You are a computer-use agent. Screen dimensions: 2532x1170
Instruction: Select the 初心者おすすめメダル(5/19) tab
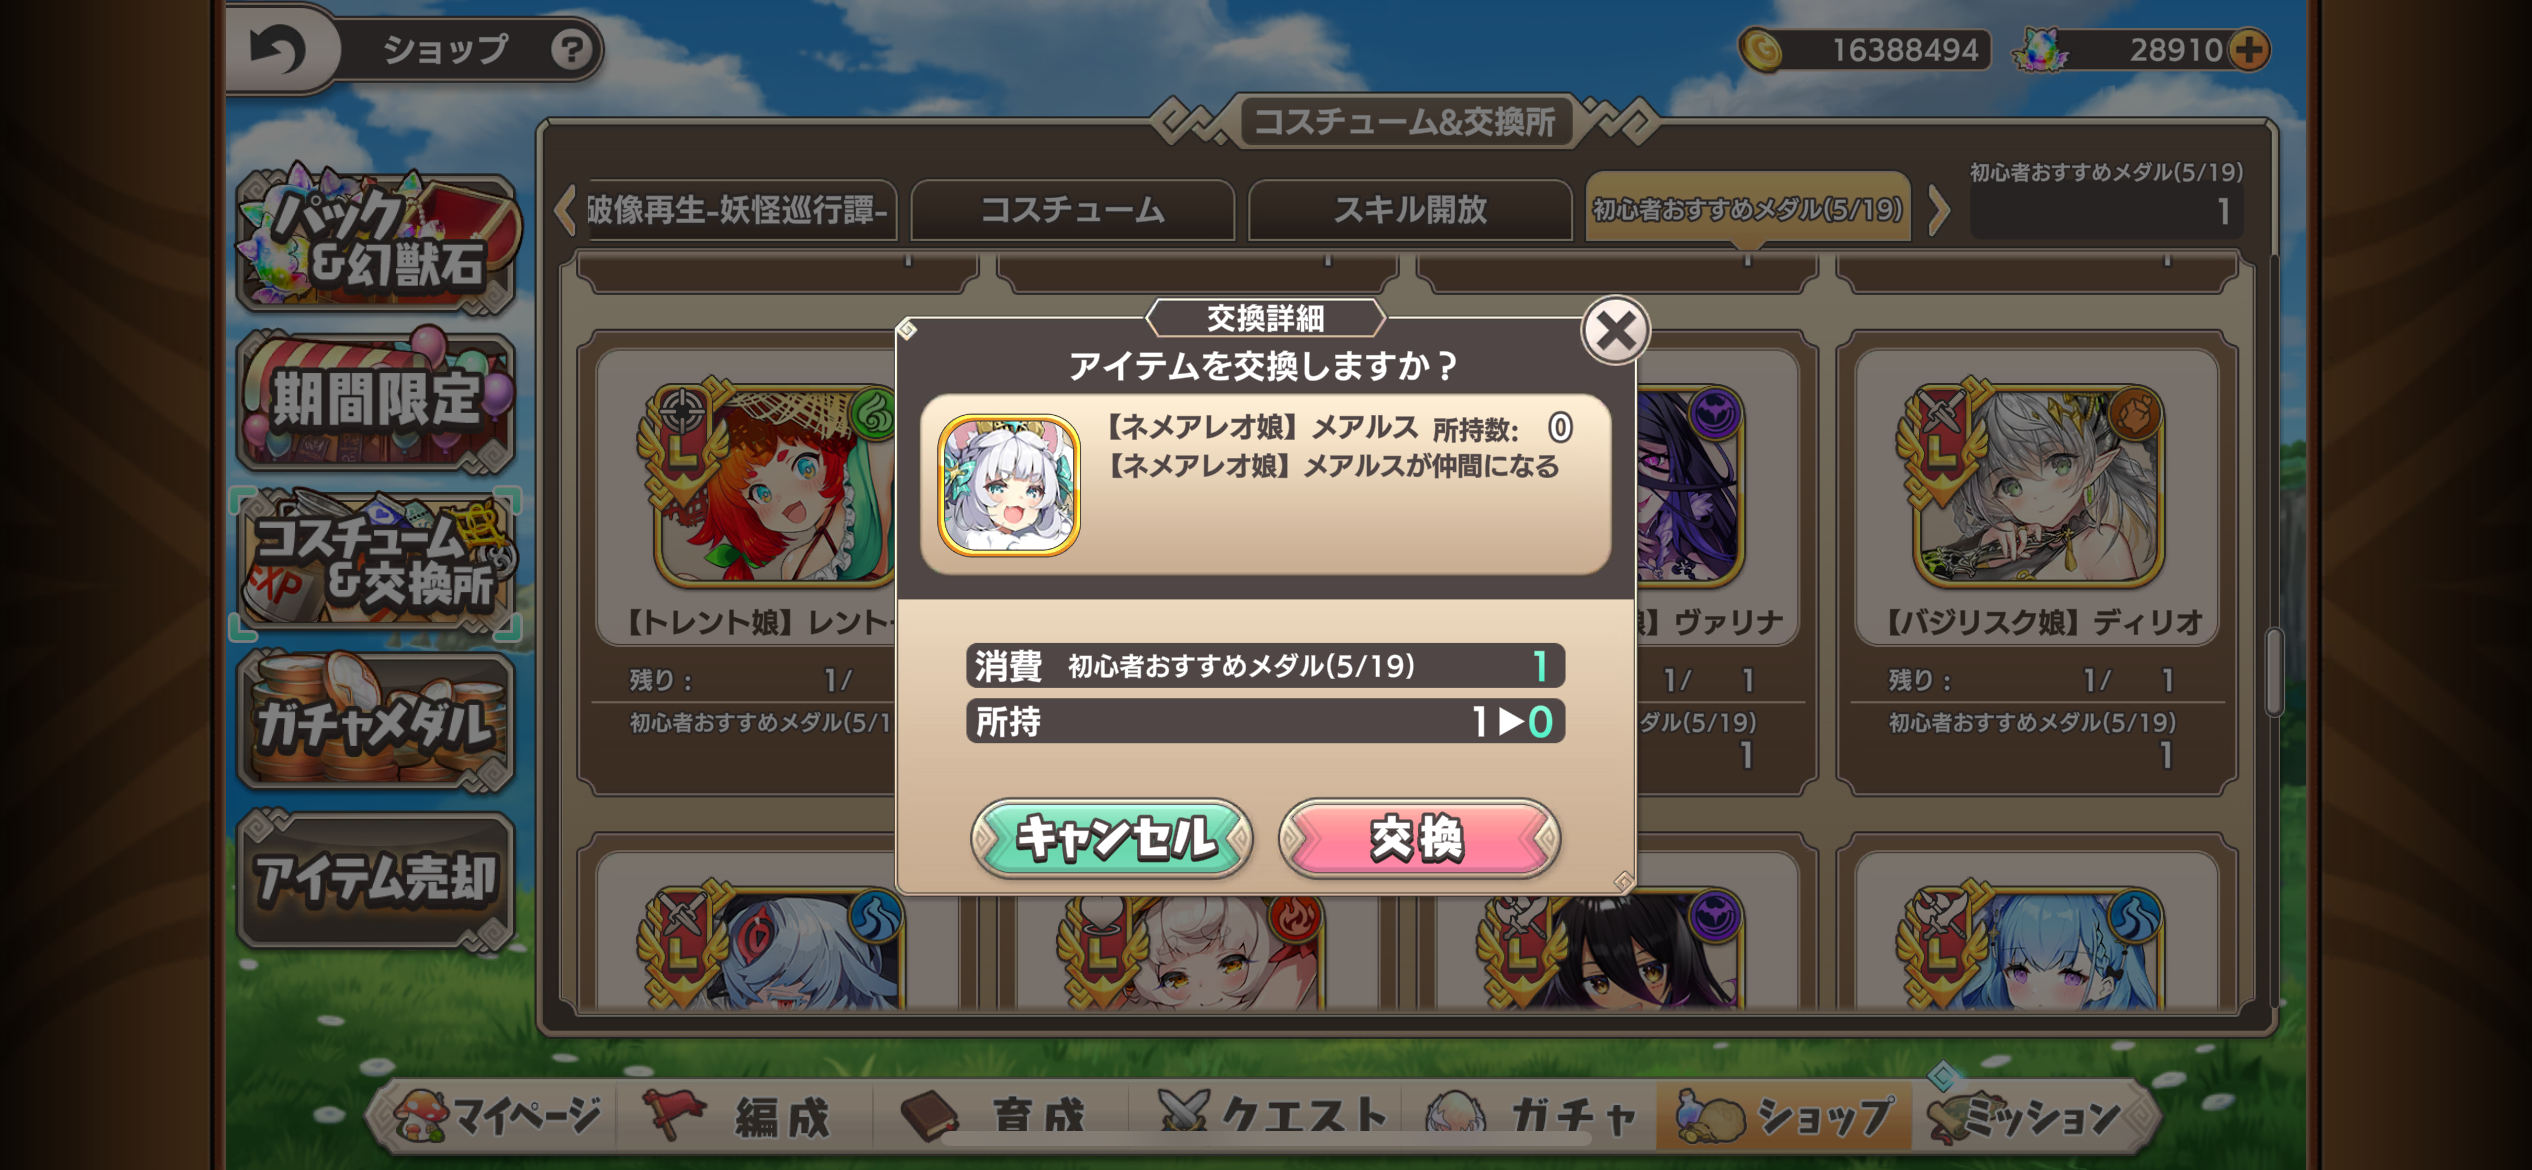[x=1748, y=209]
